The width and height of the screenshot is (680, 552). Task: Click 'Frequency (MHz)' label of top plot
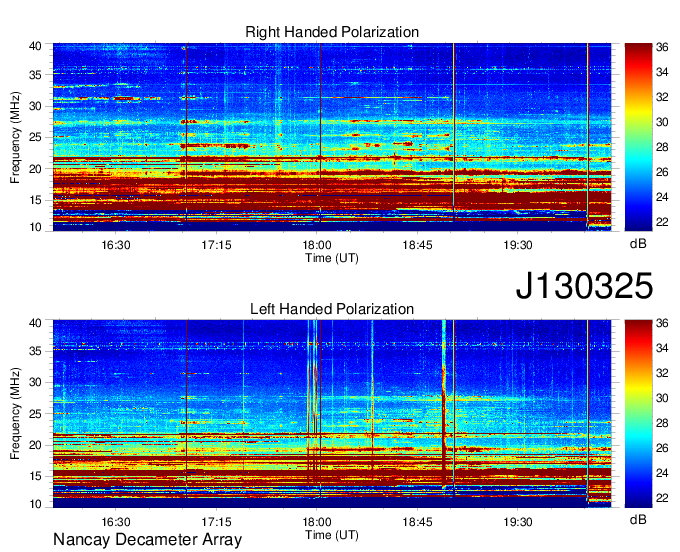point(15,137)
